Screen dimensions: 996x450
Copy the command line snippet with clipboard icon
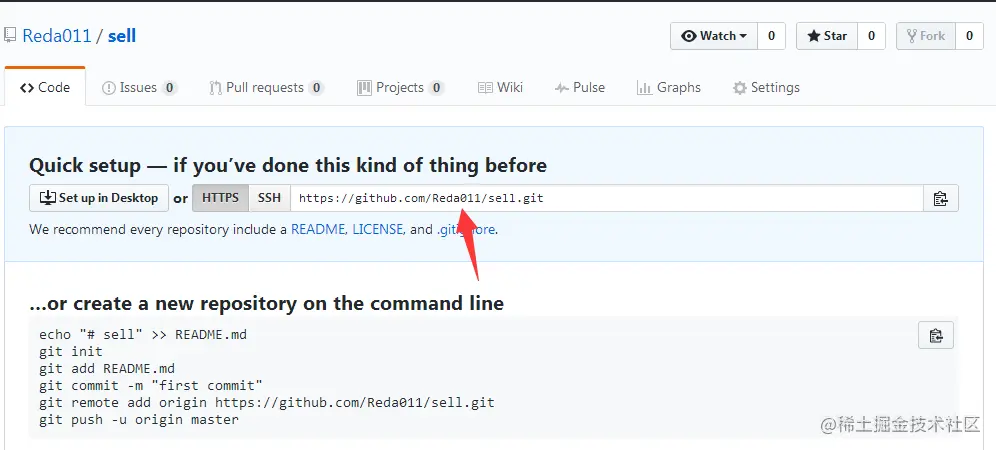tap(936, 335)
